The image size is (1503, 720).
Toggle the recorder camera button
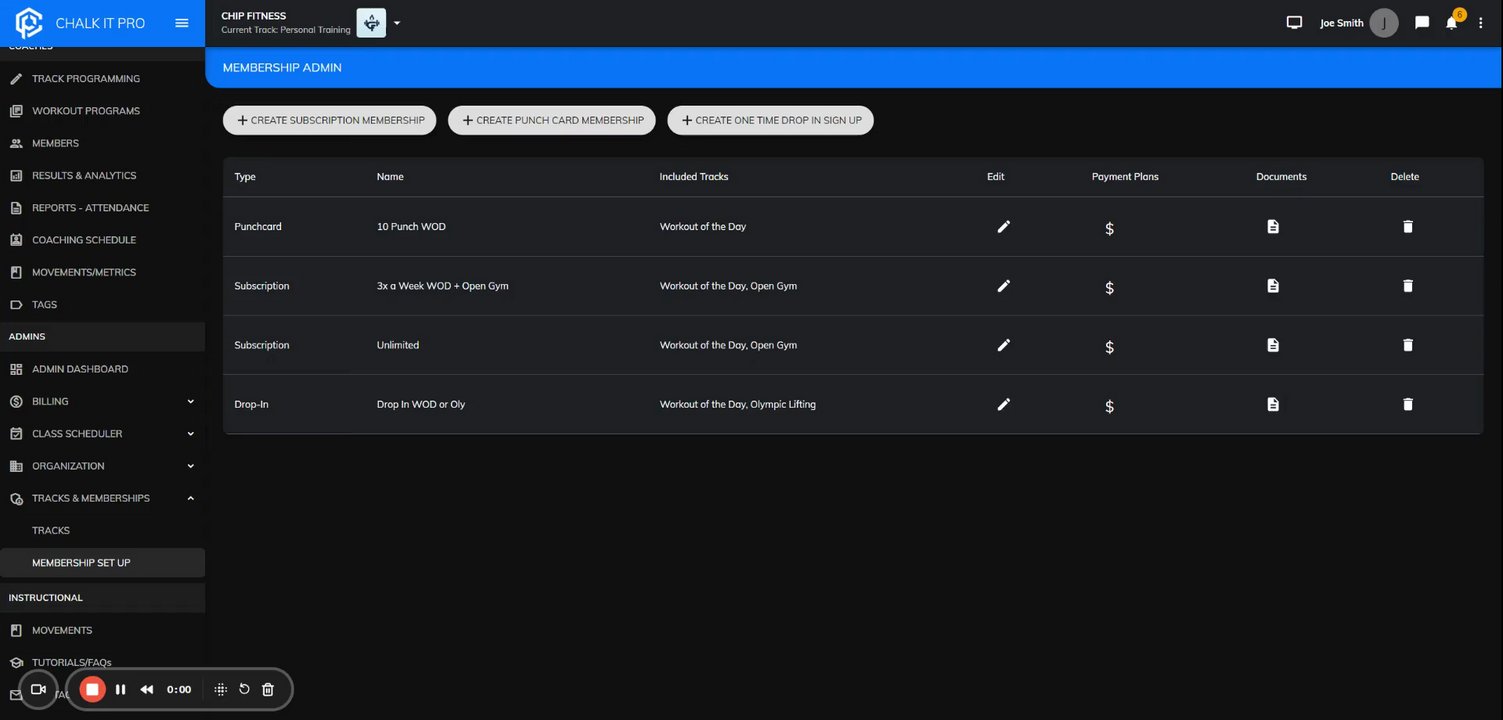click(39, 689)
